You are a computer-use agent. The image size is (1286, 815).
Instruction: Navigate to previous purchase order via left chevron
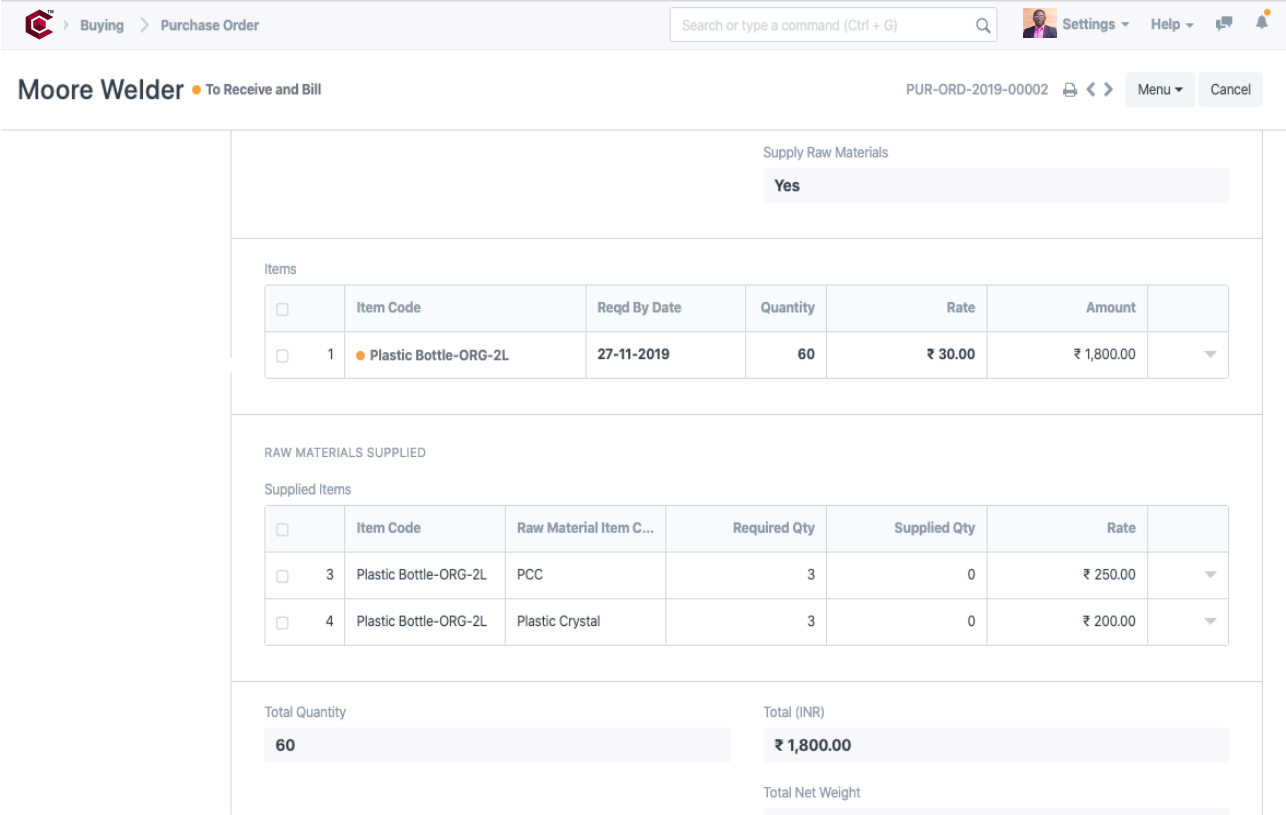point(1092,89)
